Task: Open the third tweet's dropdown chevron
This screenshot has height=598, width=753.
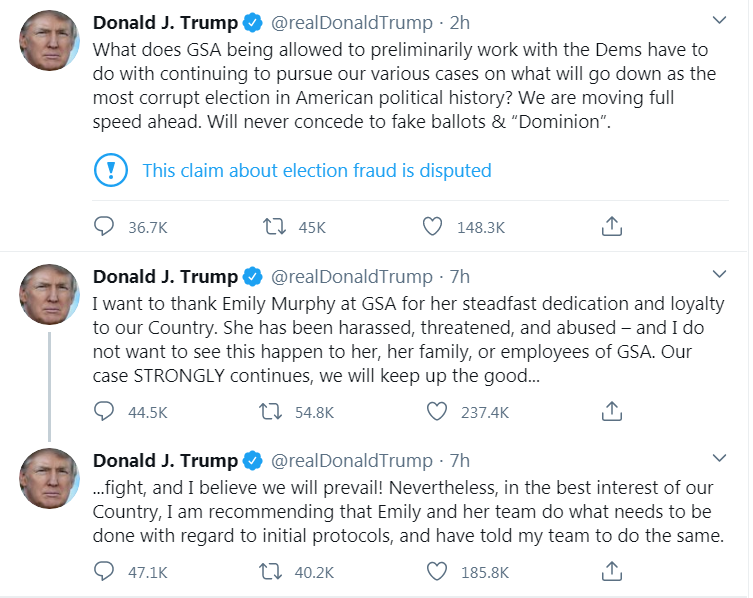Action: coord(720,458)
